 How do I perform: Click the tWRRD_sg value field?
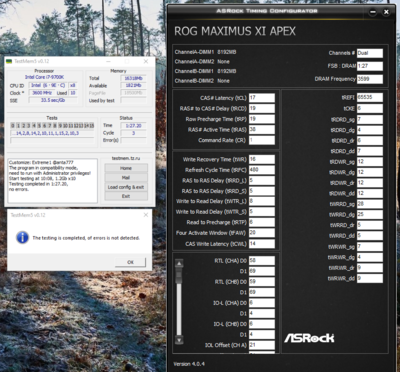[x=370, y=204]
